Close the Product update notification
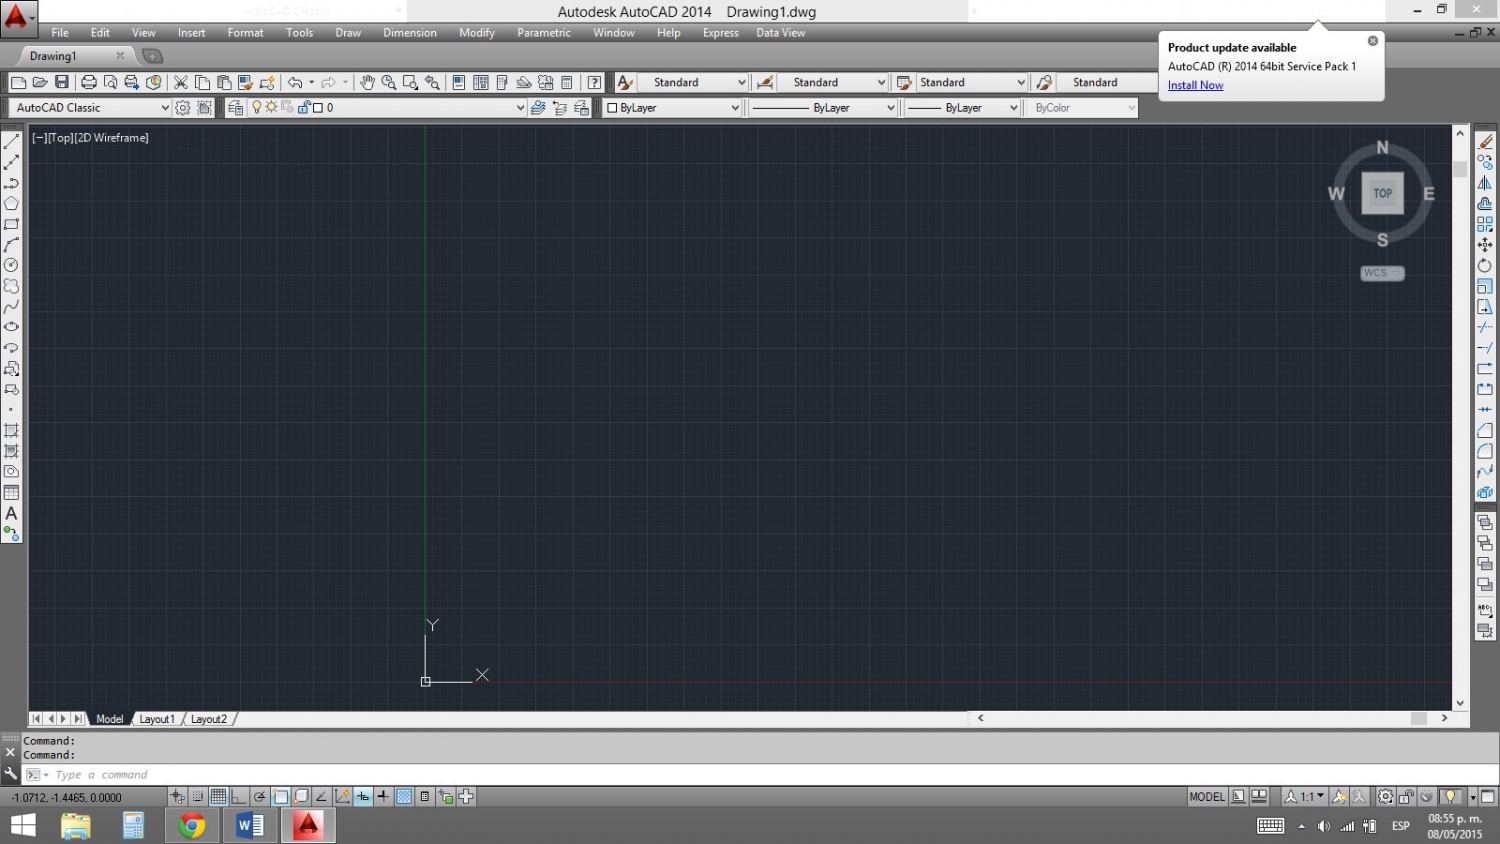Viewport: 1500px width, 844px height. click(x=1373, y=41)
